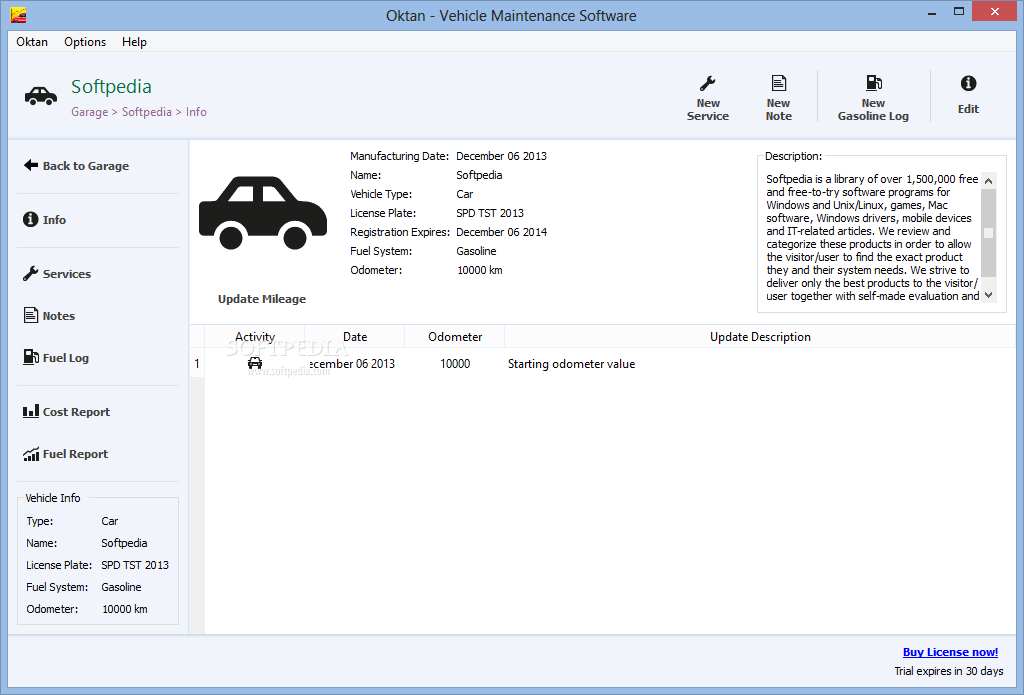This screenshot has width=1024, height=695.
Task: Click the Services wrench icon in sidebar
Action: pyautogui.click(x=31, y=274)
